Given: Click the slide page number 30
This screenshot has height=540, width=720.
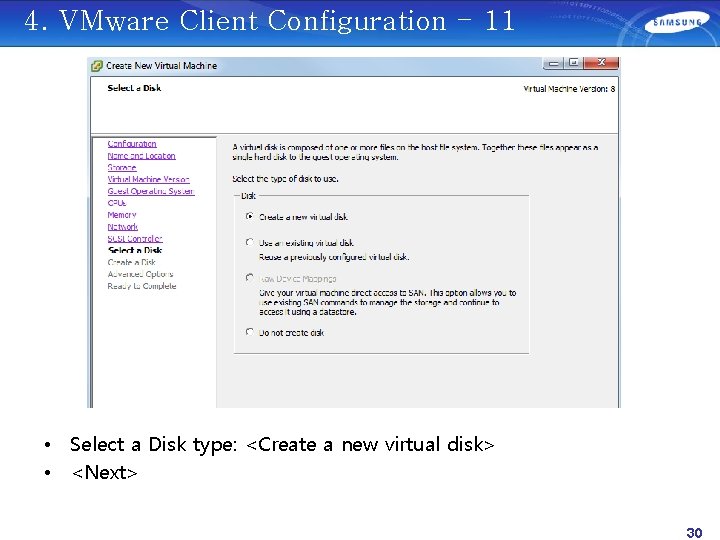Looking at the screenshot, I should (694, 532).
